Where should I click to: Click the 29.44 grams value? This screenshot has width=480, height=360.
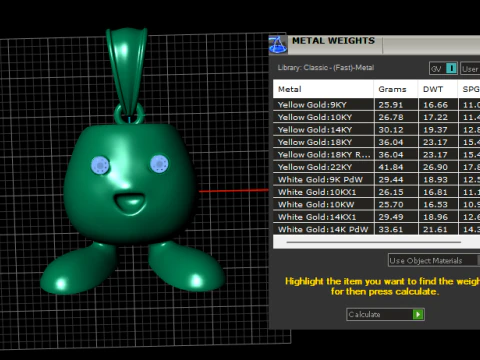point(391,179)
